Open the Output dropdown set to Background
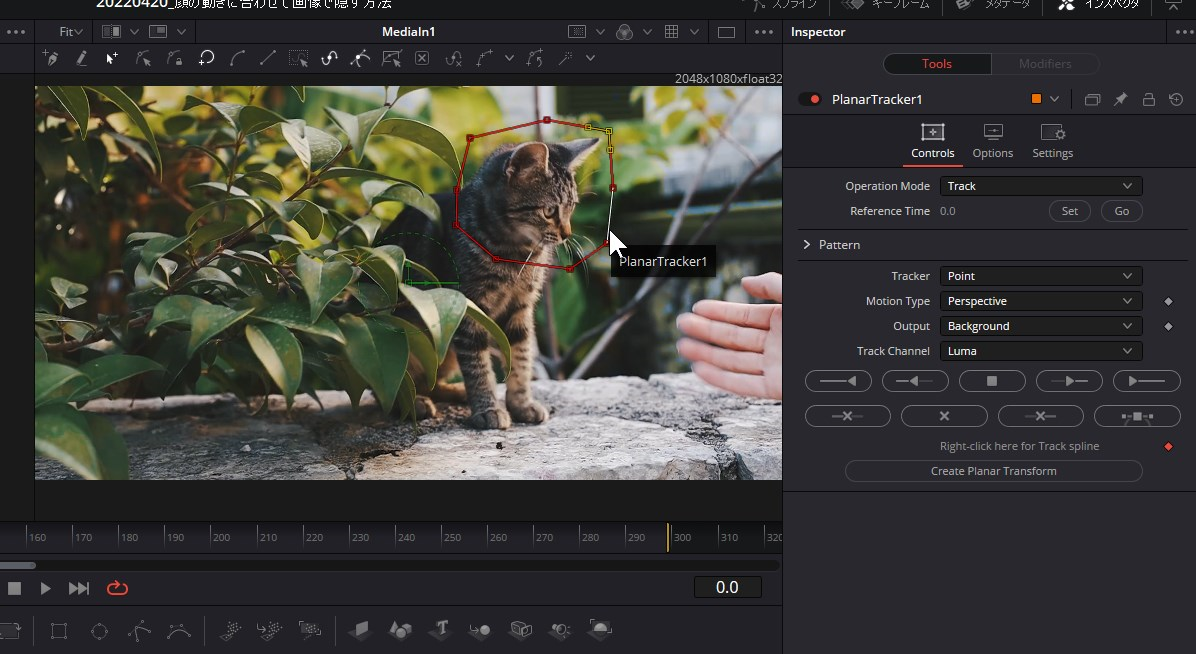 tap(1041, 327)
